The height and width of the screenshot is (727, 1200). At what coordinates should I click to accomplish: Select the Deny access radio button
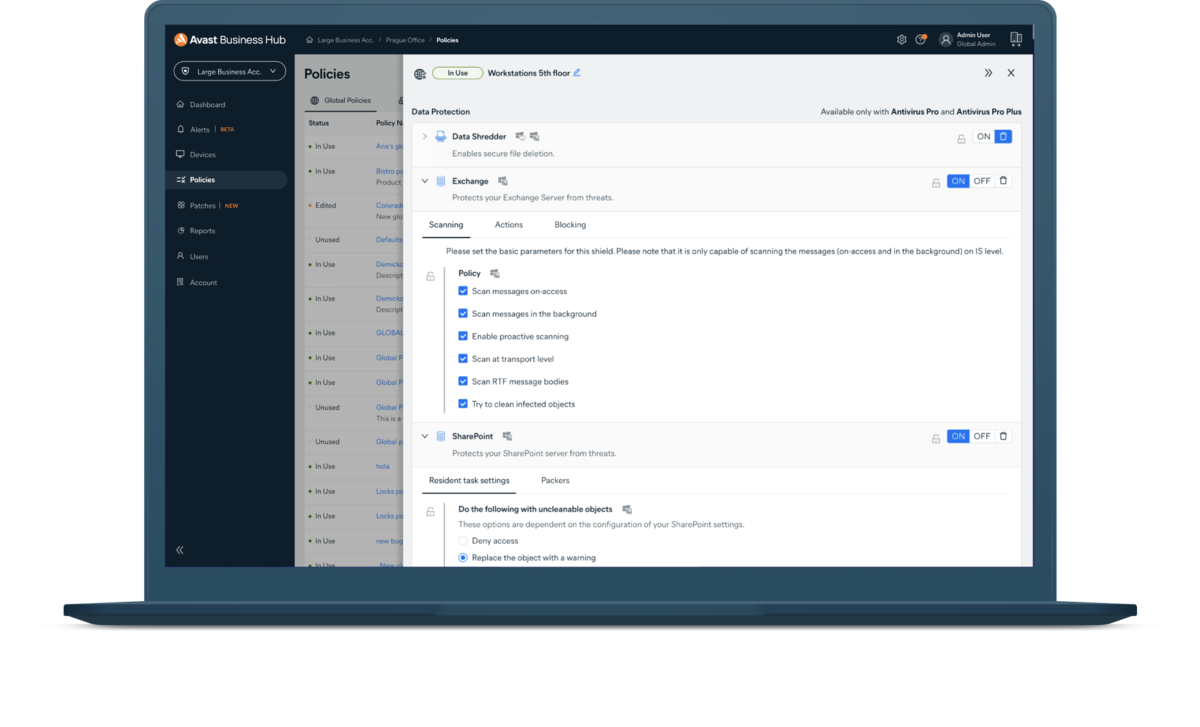click(x=462, y=540)
